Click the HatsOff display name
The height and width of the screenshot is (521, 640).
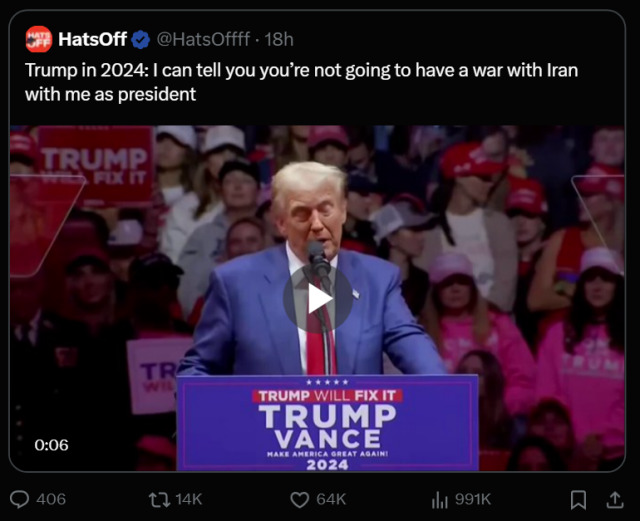click(x=93, y=39)
